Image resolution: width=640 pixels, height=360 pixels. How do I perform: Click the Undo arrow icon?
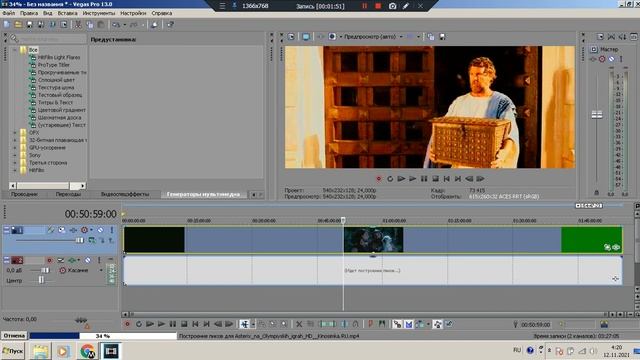116,25
